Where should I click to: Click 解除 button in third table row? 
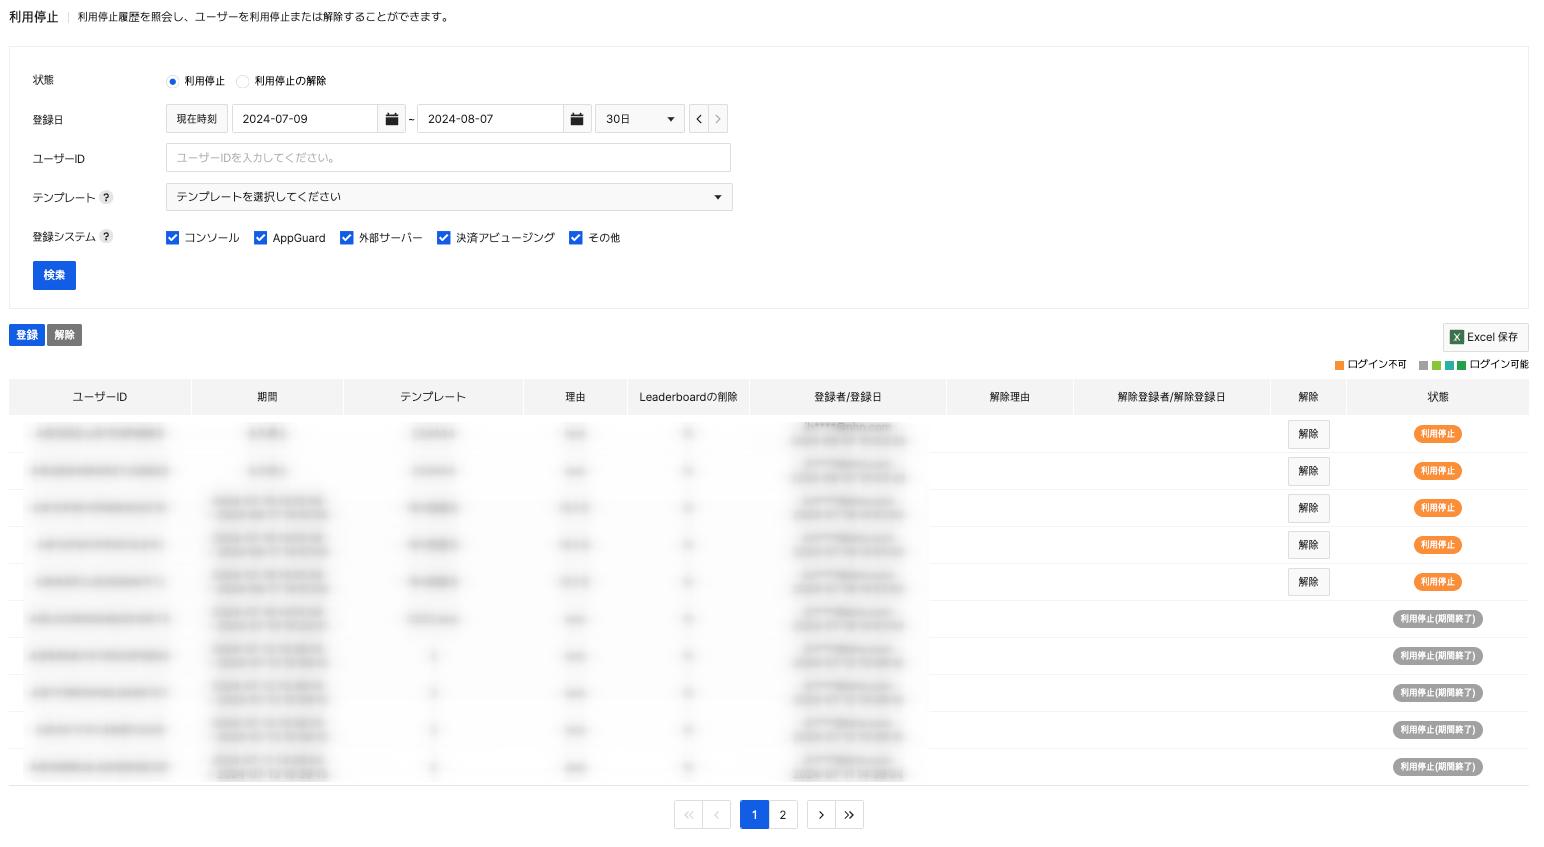tap(1308, 508)
